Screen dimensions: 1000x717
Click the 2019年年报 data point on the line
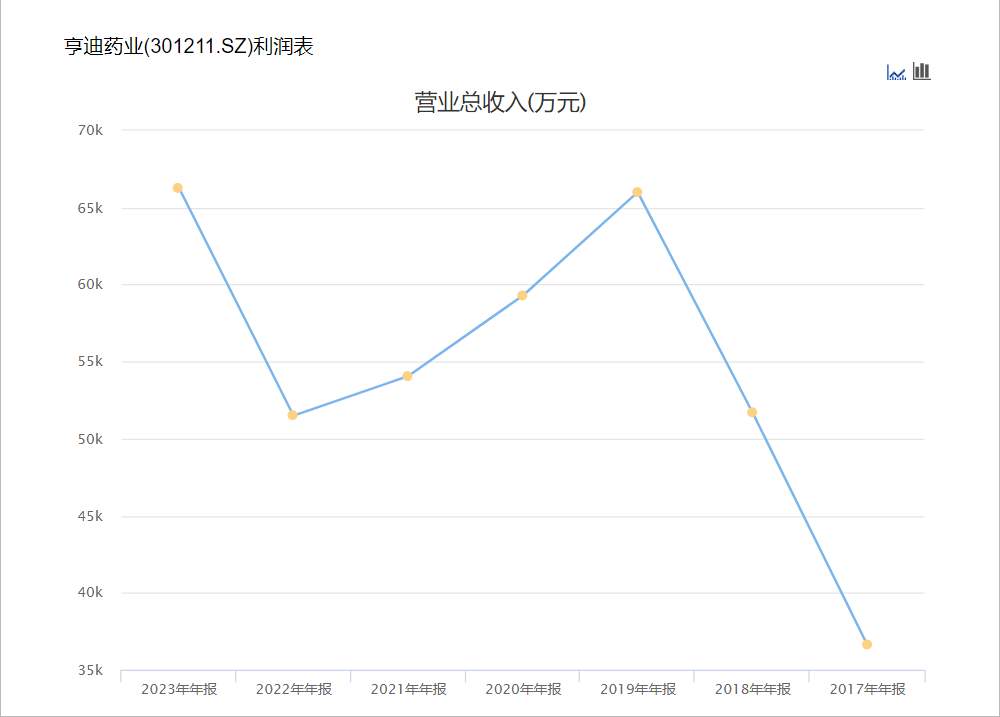point(637,192)
